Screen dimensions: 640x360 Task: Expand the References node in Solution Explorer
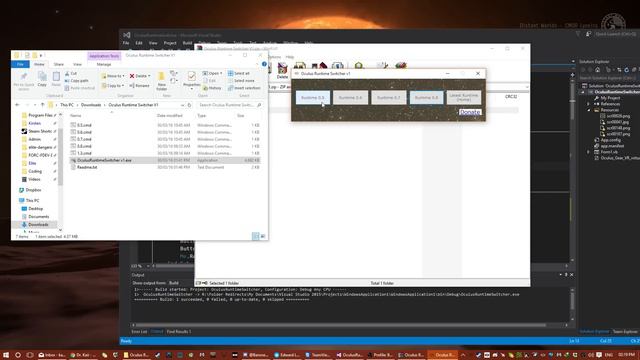(x=589, y=104)
